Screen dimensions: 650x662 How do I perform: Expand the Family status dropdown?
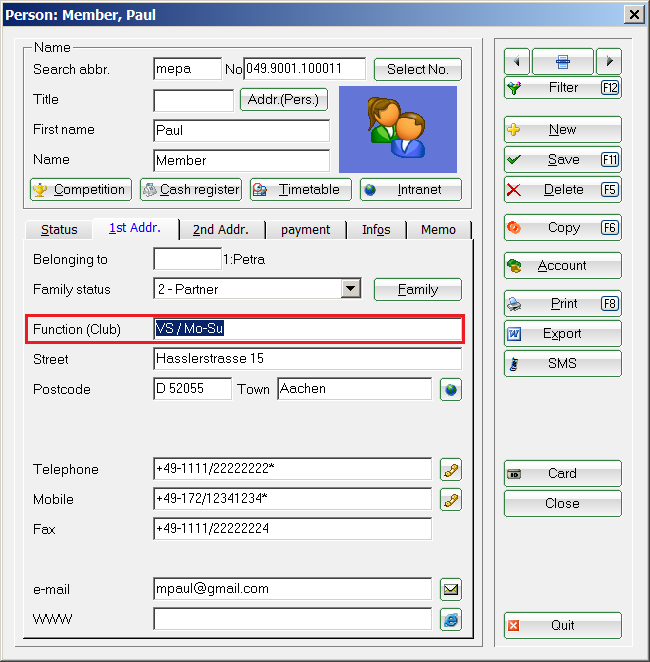pyautogui.click(x=351, y=289)
